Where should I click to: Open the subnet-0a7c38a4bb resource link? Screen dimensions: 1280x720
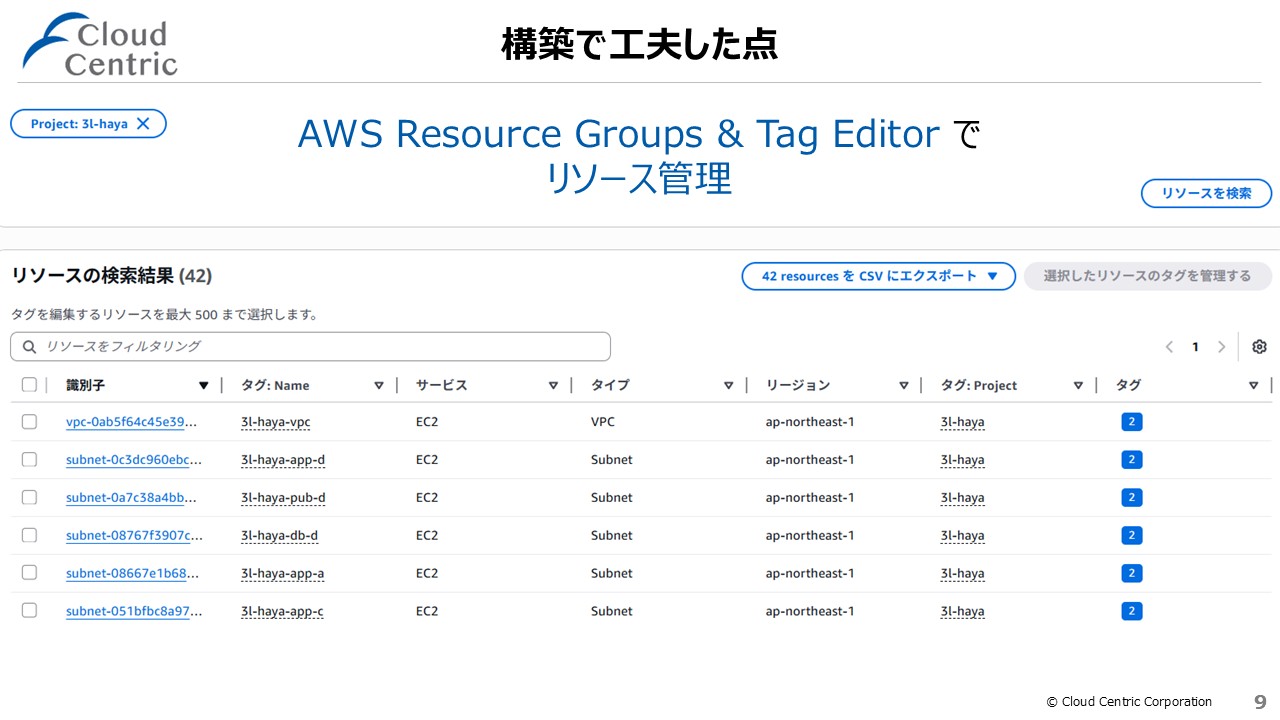point(131,498)
